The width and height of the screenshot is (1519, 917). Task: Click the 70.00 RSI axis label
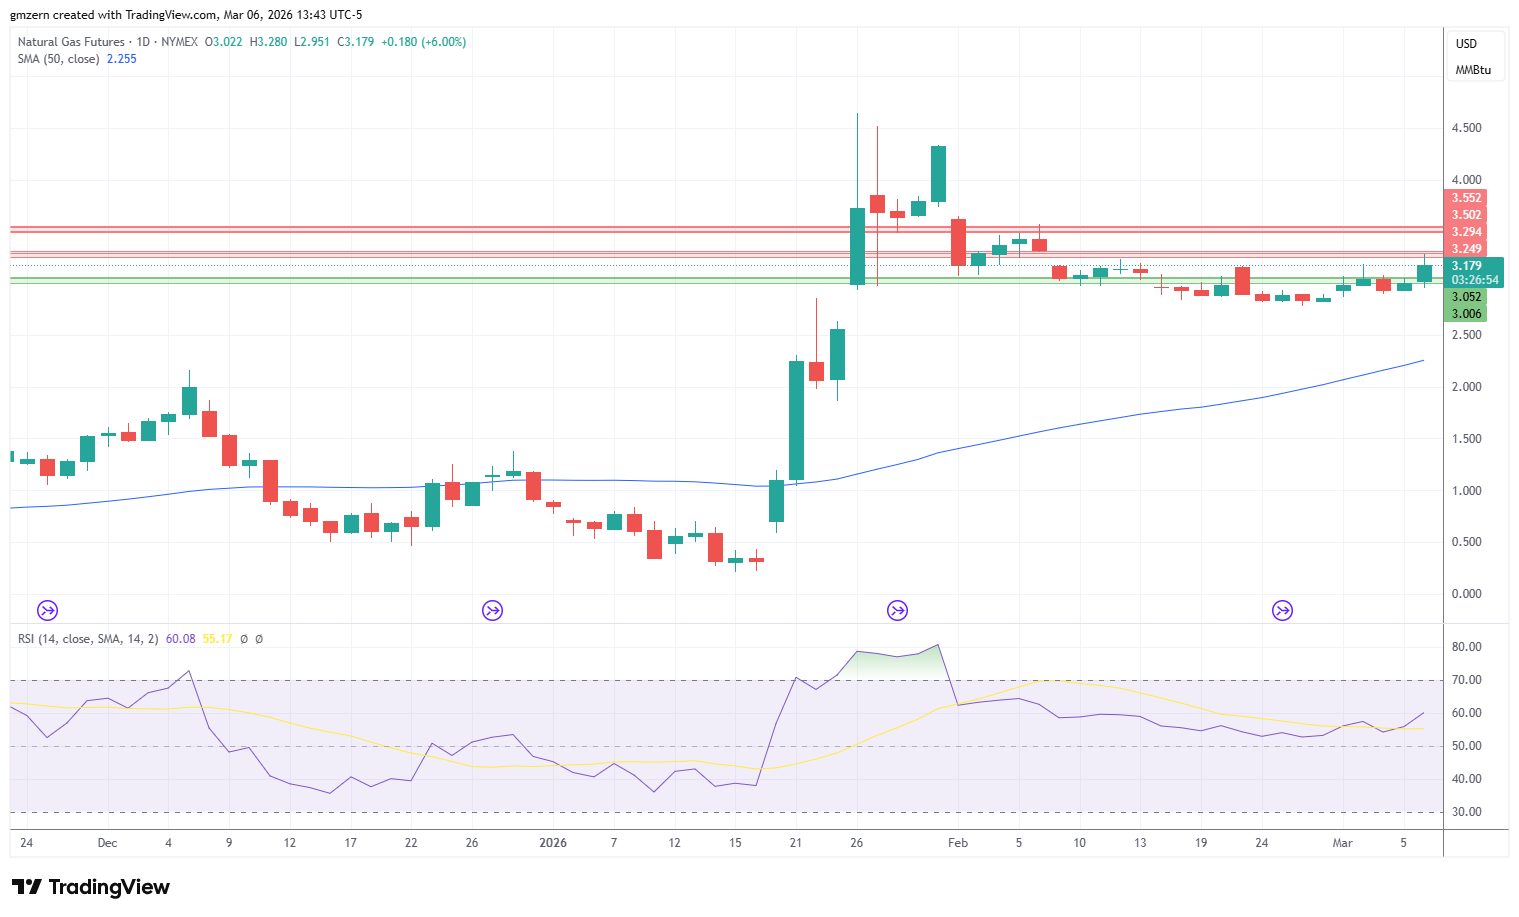tap(1467, 680)
